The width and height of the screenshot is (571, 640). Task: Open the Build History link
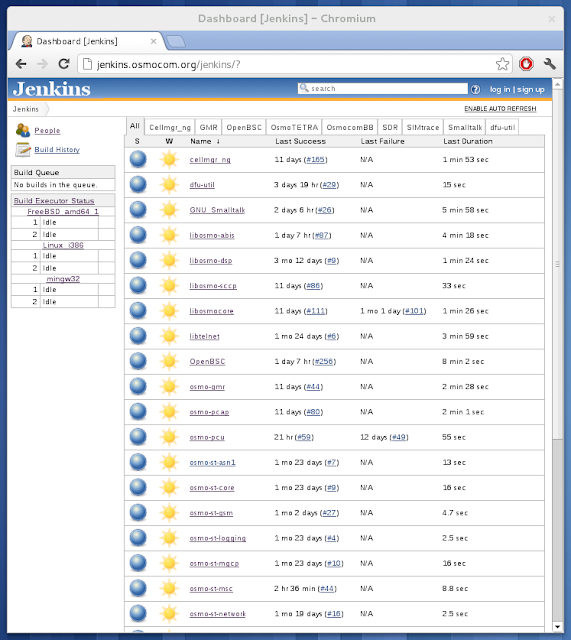pyautogui.click(x=57, y=149)
